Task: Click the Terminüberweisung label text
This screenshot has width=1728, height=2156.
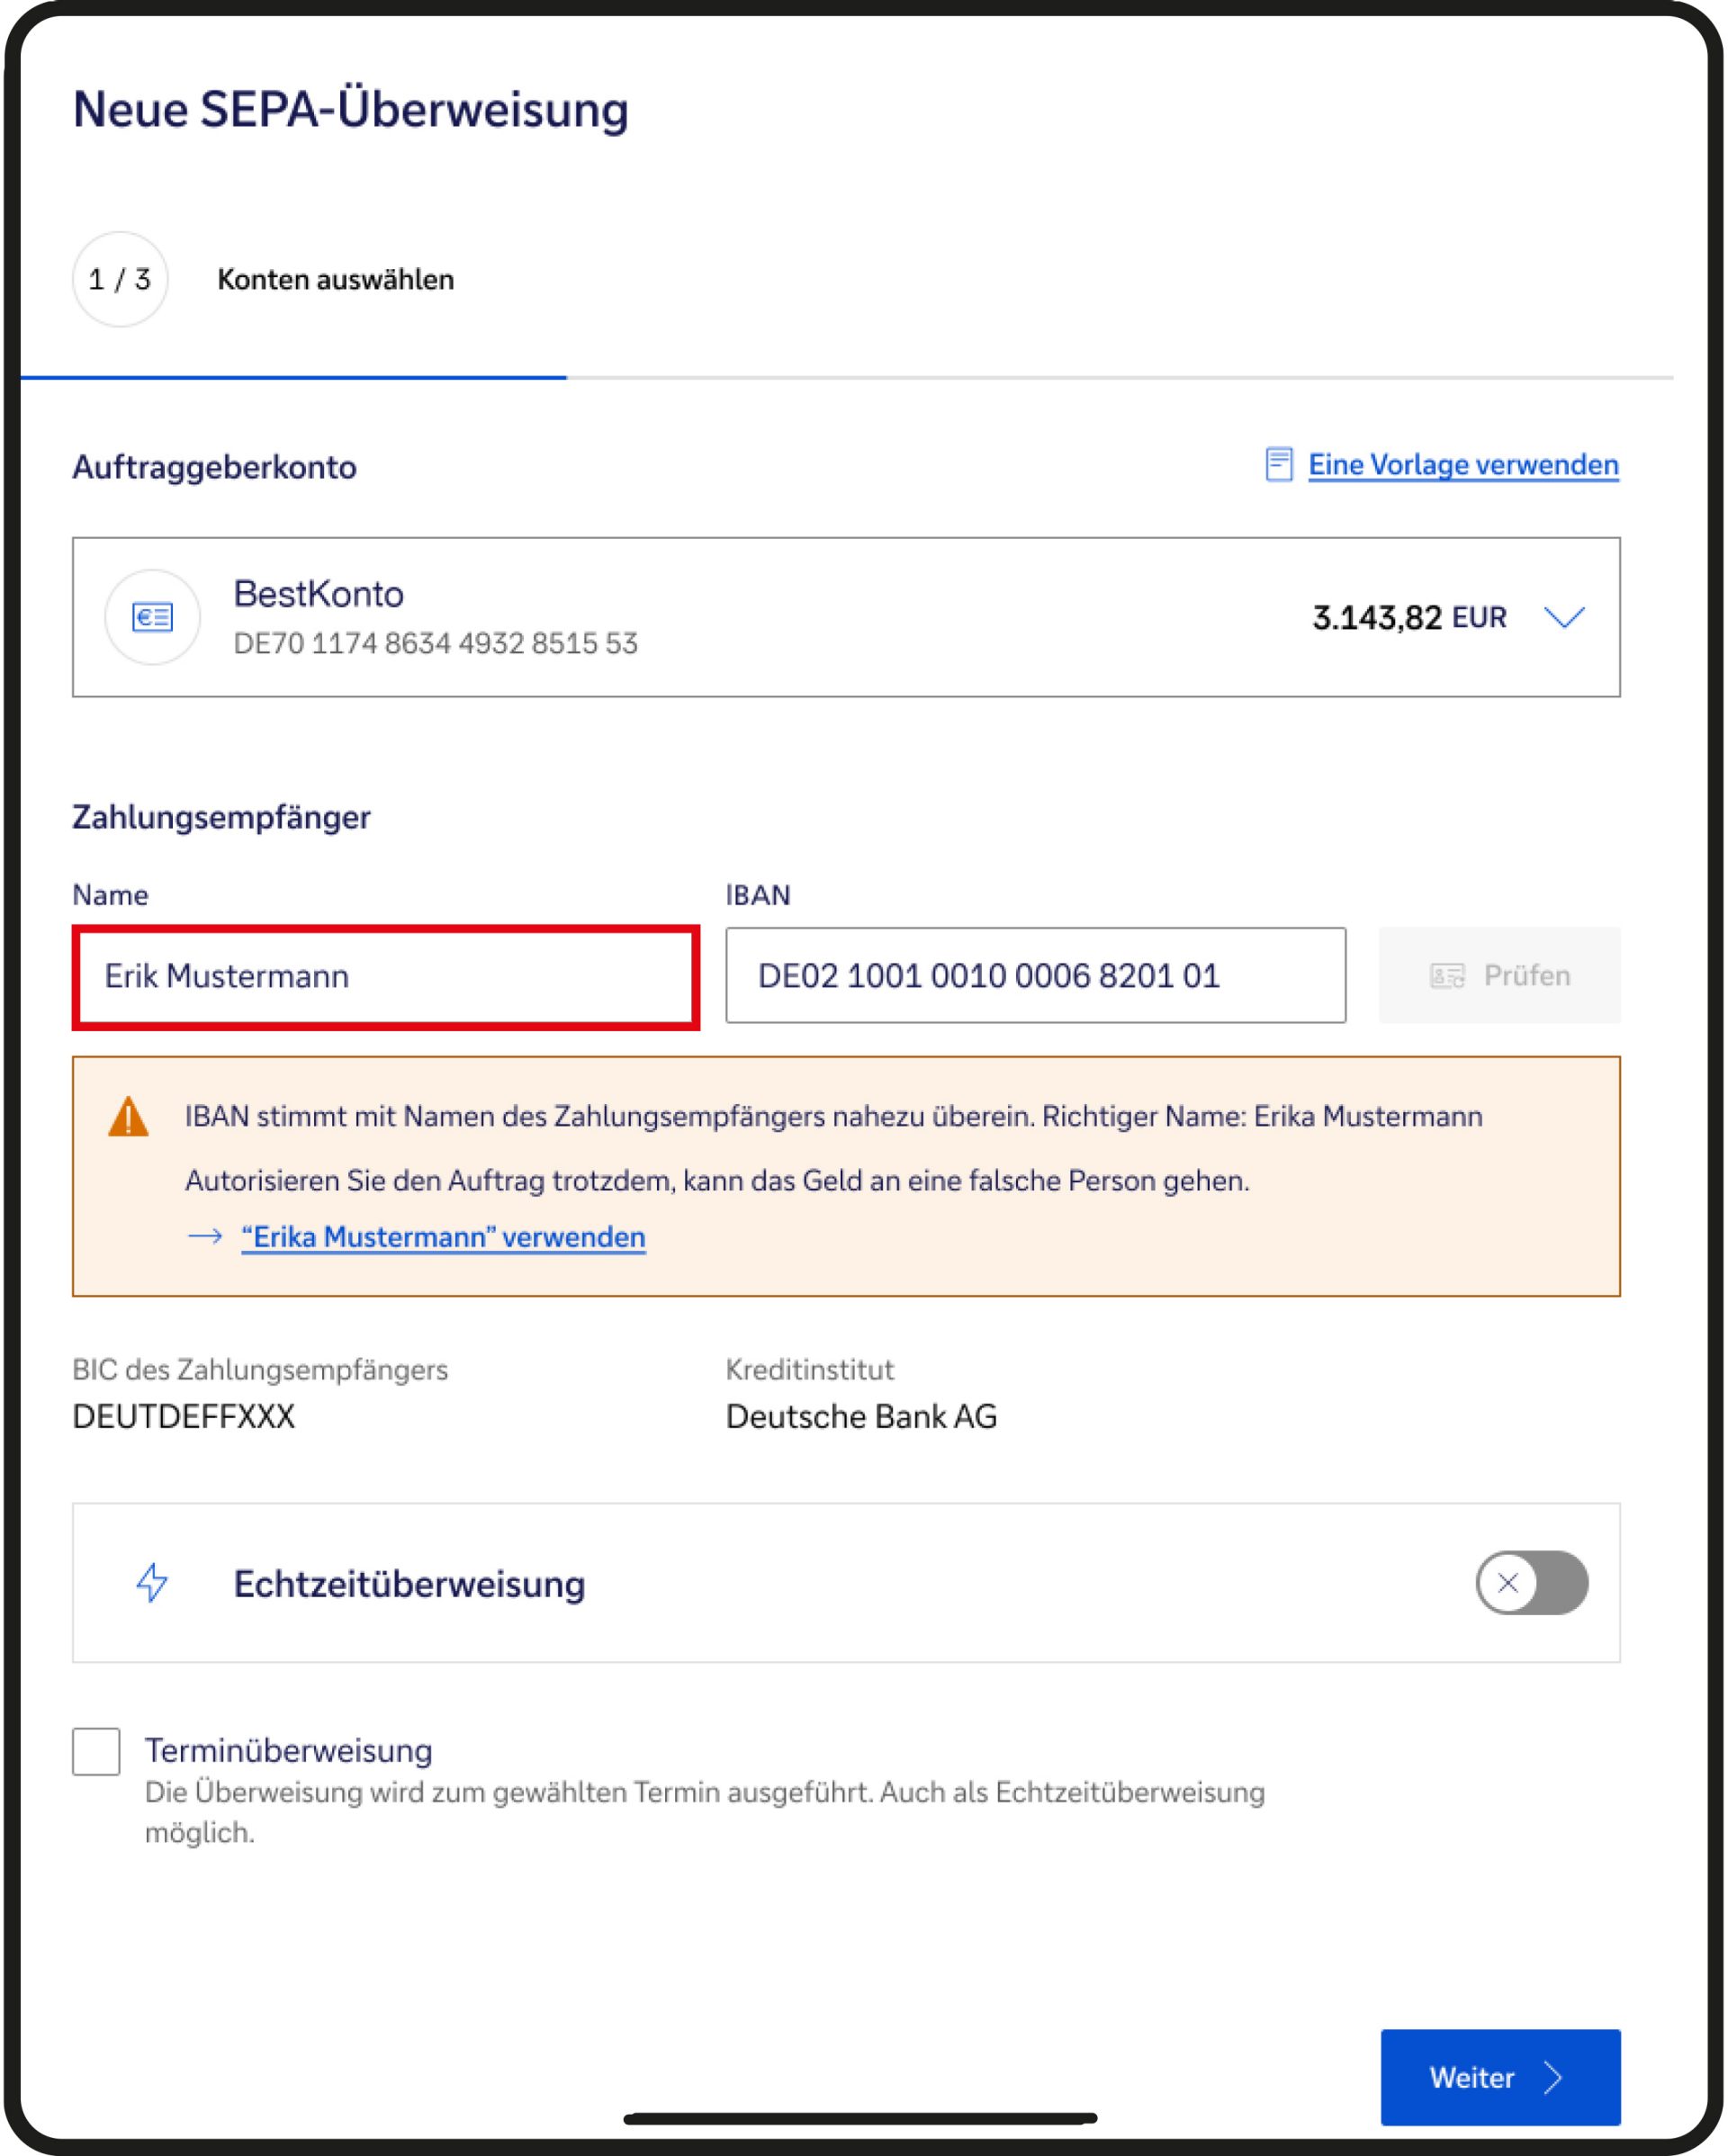Action: 288,1751
